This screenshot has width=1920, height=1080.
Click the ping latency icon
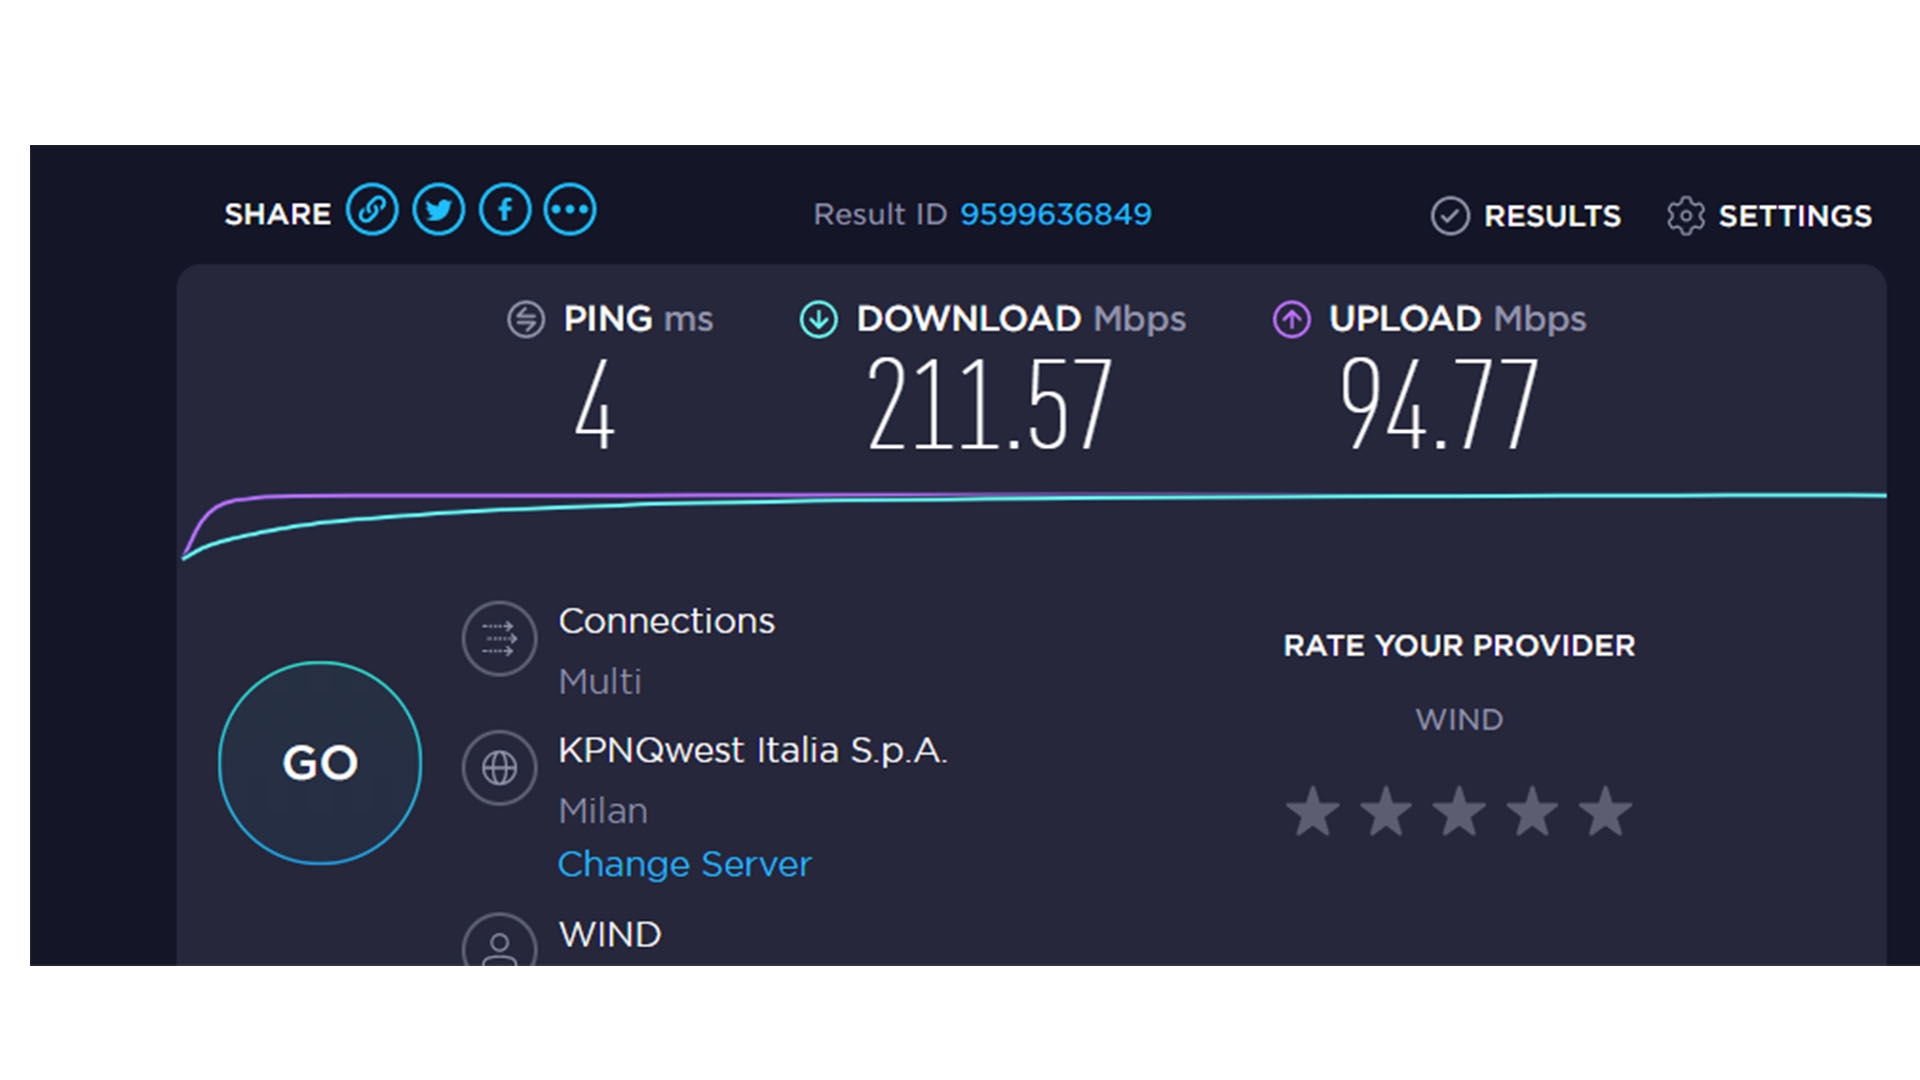pos(526,320)
